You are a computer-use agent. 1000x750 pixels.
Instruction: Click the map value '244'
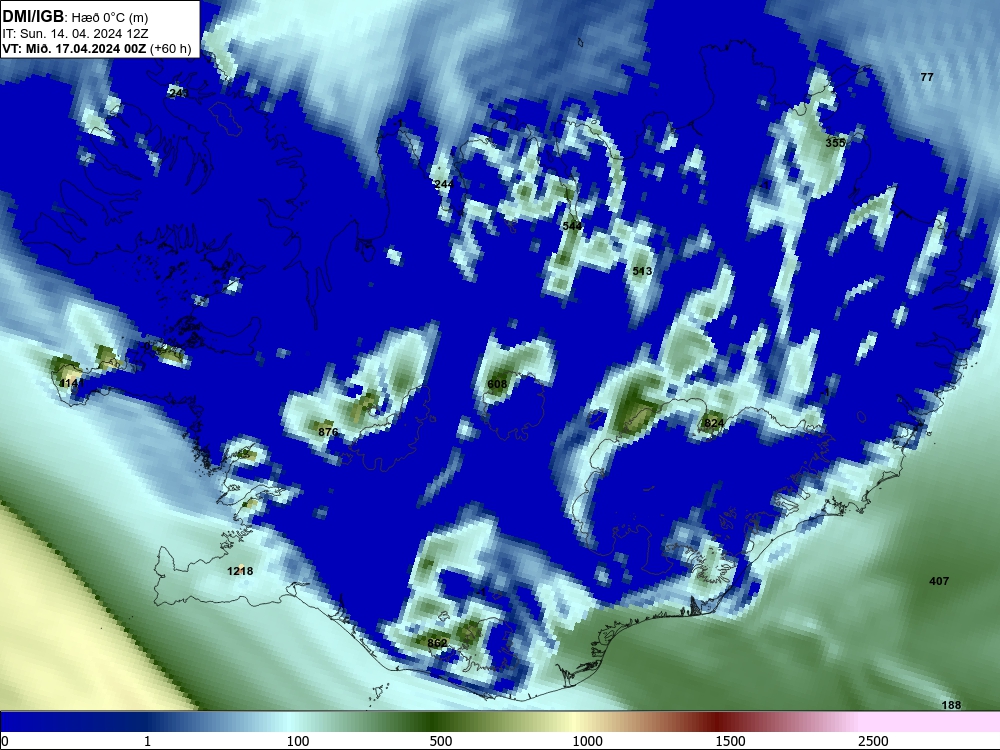coord(444,184)
